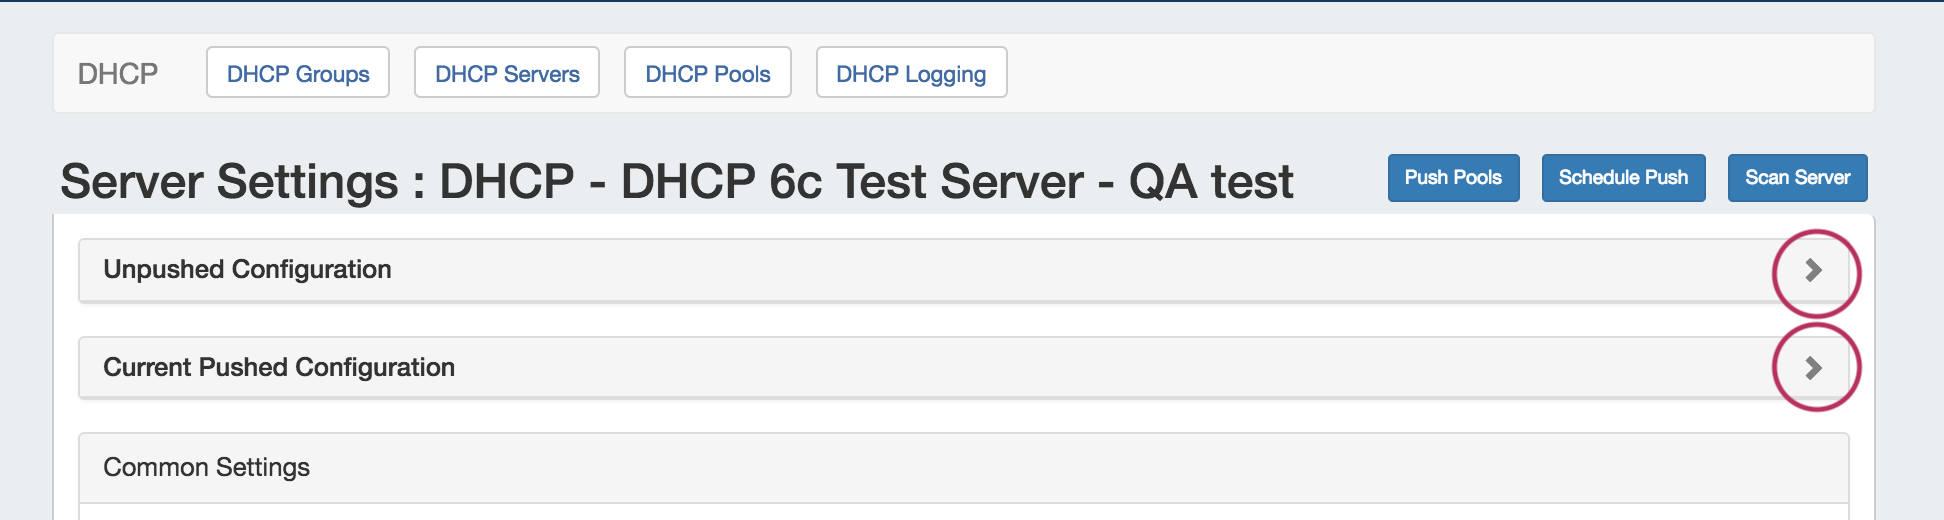Expand the Current Pushed Configuration chevron
This screenshot has height=520, width=1944.
[x=1813, y=368]
